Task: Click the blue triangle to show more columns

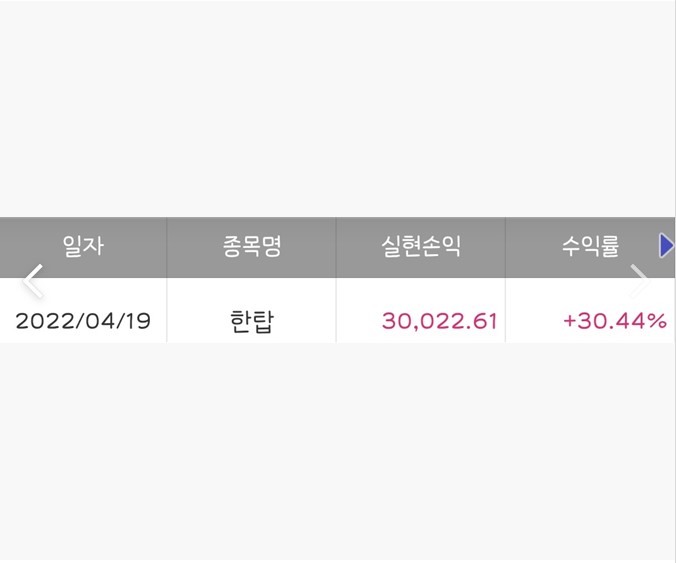Action: [666, 245]
